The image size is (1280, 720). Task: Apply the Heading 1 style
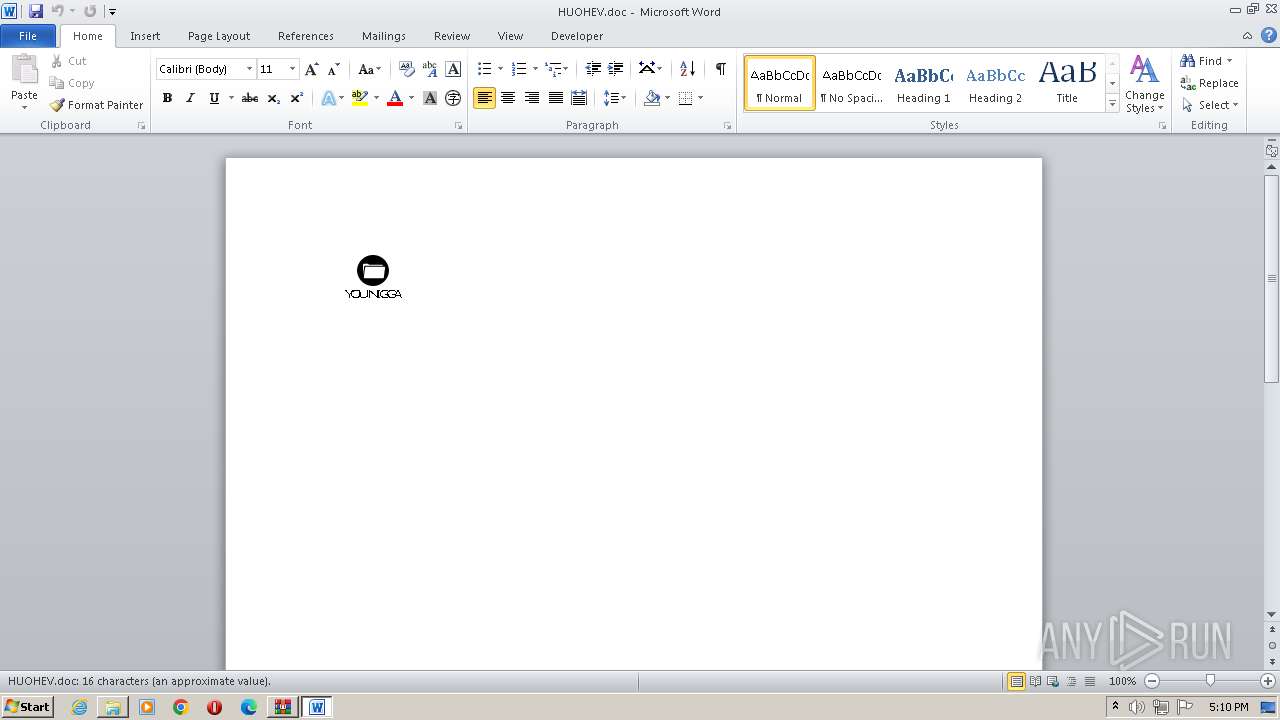coord(923,83)
